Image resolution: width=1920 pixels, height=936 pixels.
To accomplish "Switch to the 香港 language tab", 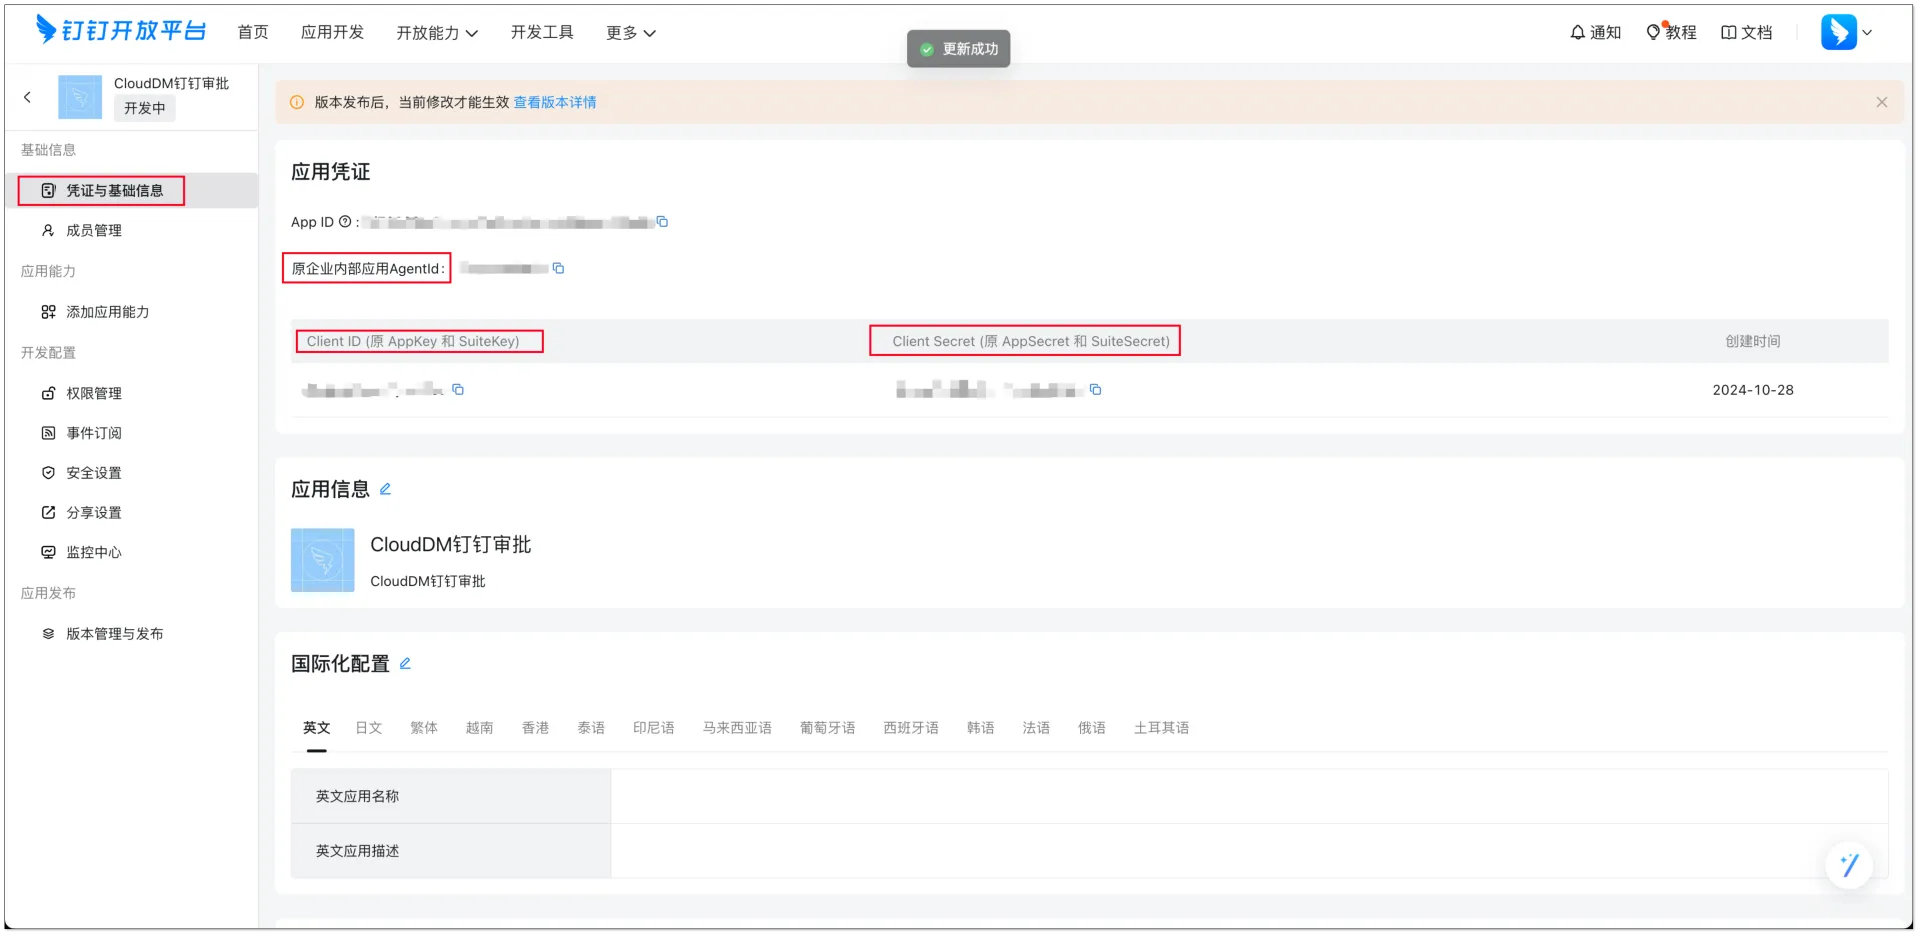I will coord(535,728).
